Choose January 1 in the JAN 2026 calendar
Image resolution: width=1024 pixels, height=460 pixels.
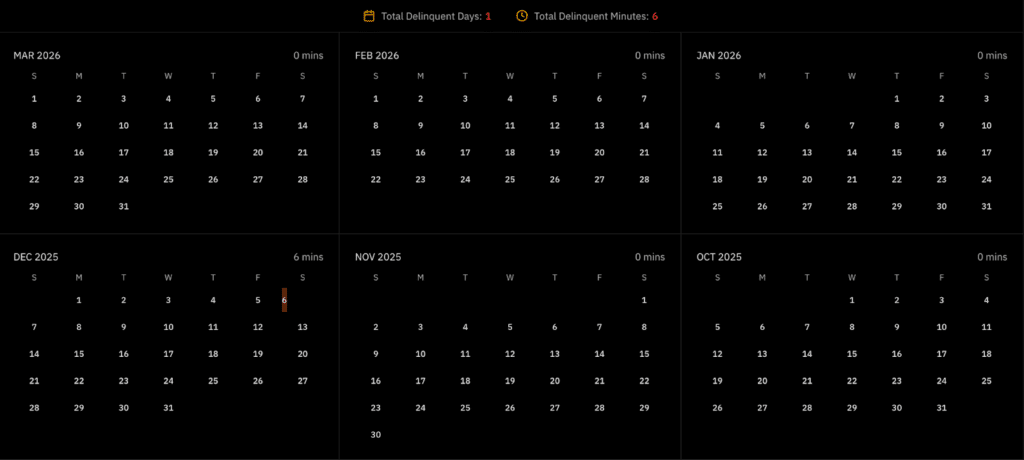896,99
